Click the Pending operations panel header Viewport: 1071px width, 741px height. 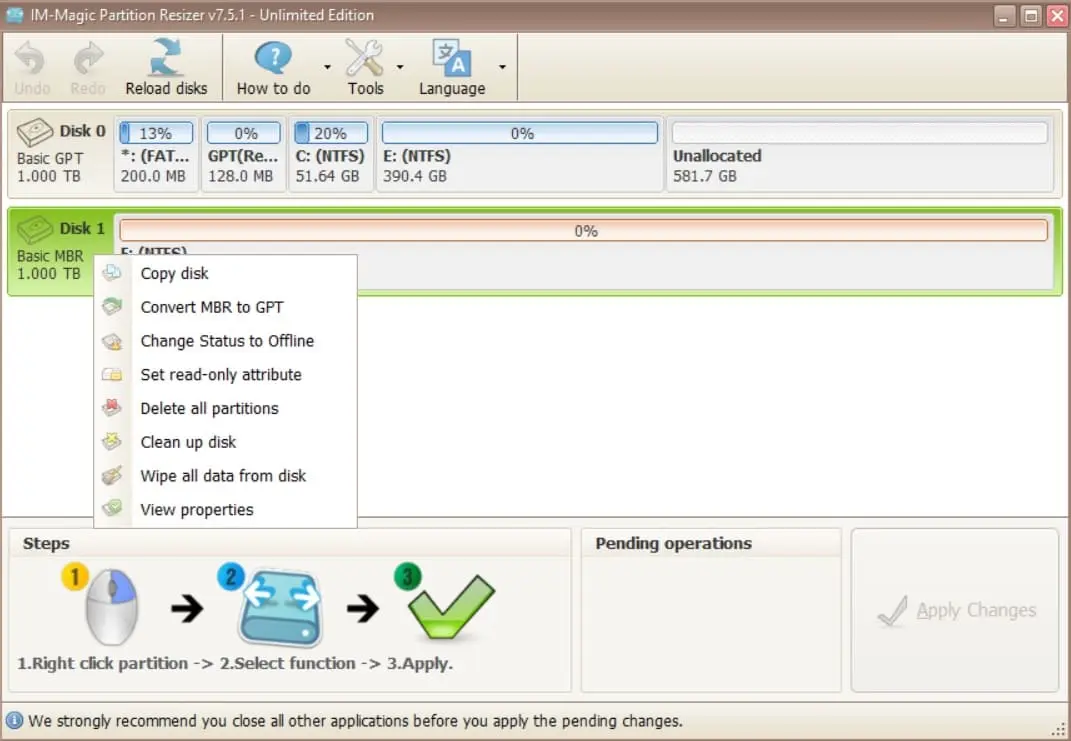673,544
